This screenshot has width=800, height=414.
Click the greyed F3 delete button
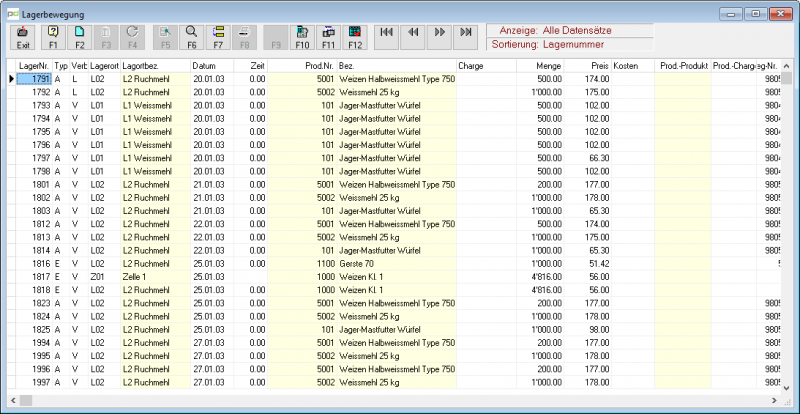(x=106, y=37)
